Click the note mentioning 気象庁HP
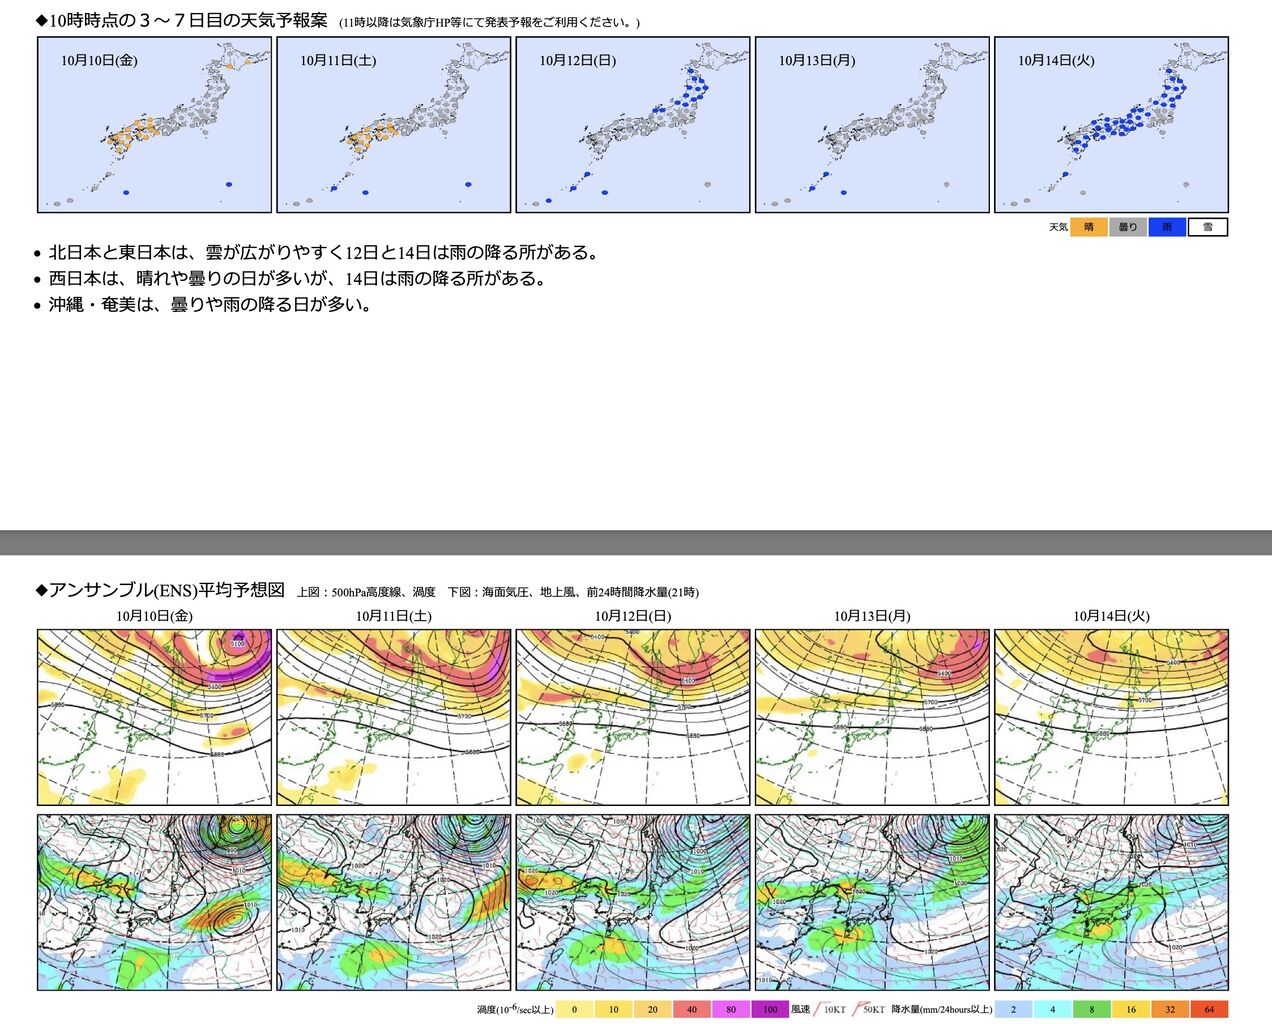 [489, 22]
